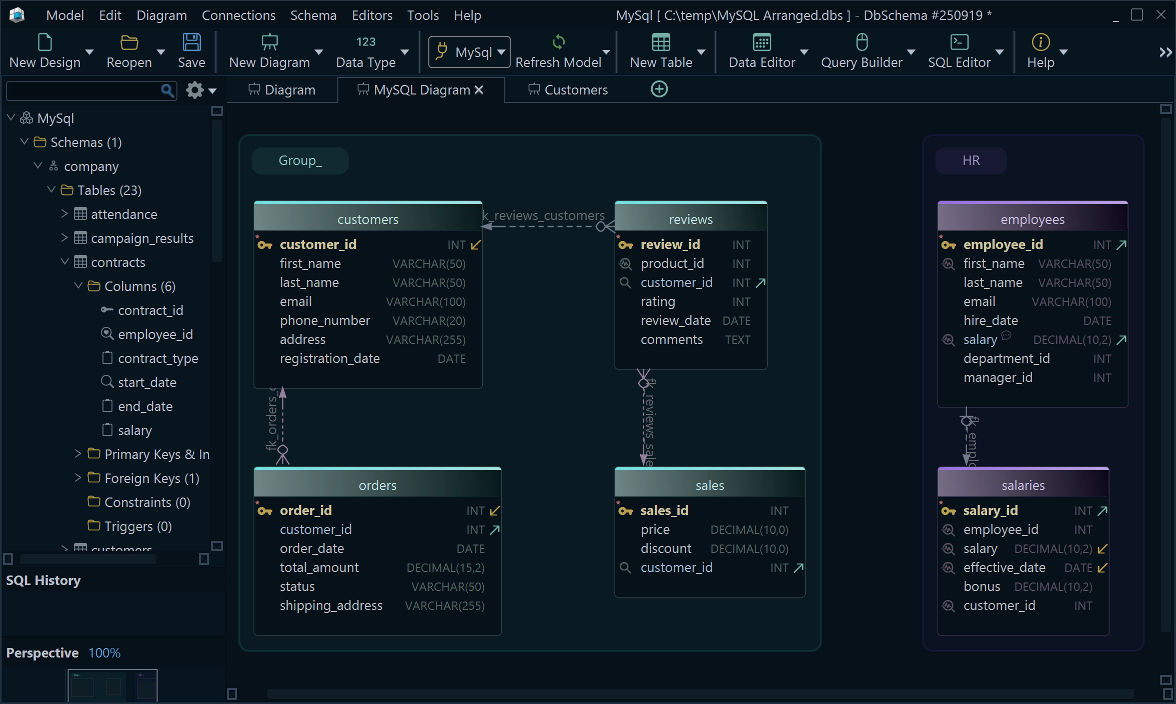
Task: Click the New Table icon
Action: (x=660, y=42)
